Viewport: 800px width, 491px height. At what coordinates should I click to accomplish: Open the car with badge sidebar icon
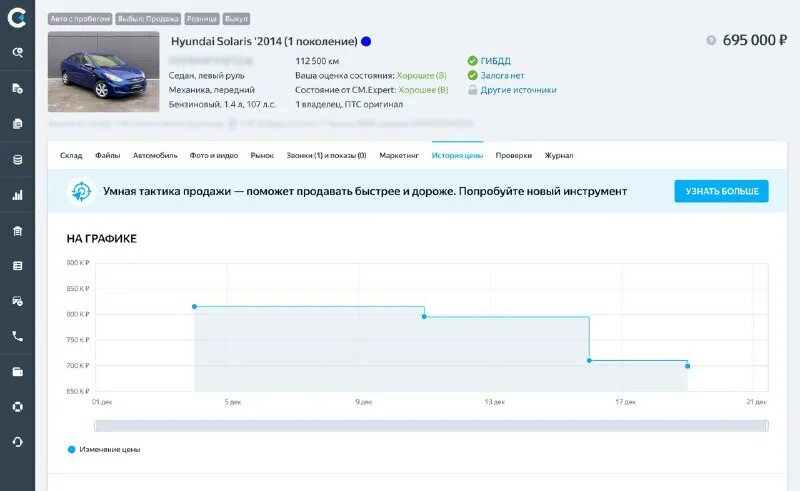click(17, 301)
